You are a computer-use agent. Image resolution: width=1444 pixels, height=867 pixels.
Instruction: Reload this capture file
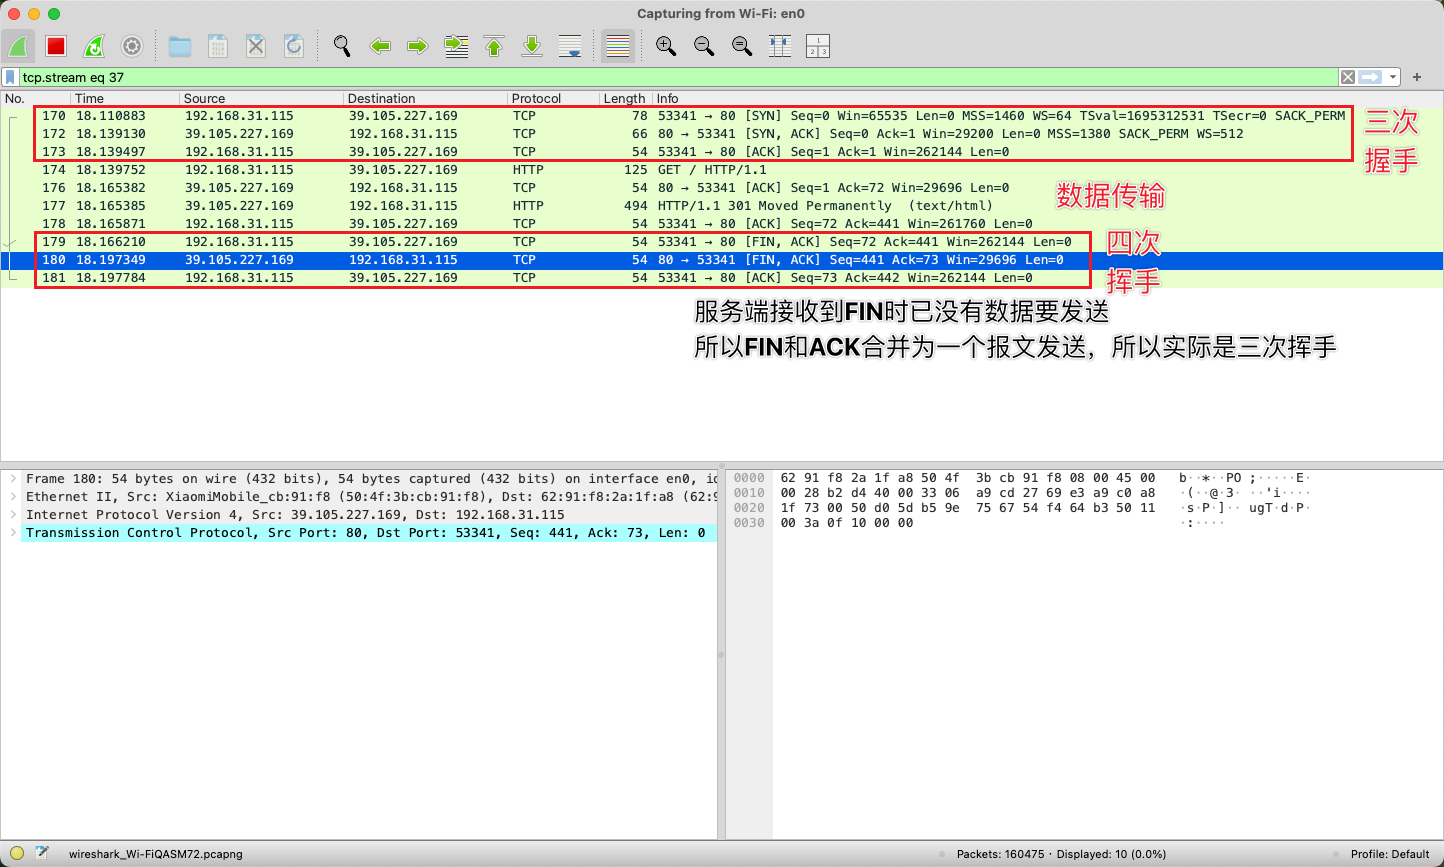pos(294,46)
